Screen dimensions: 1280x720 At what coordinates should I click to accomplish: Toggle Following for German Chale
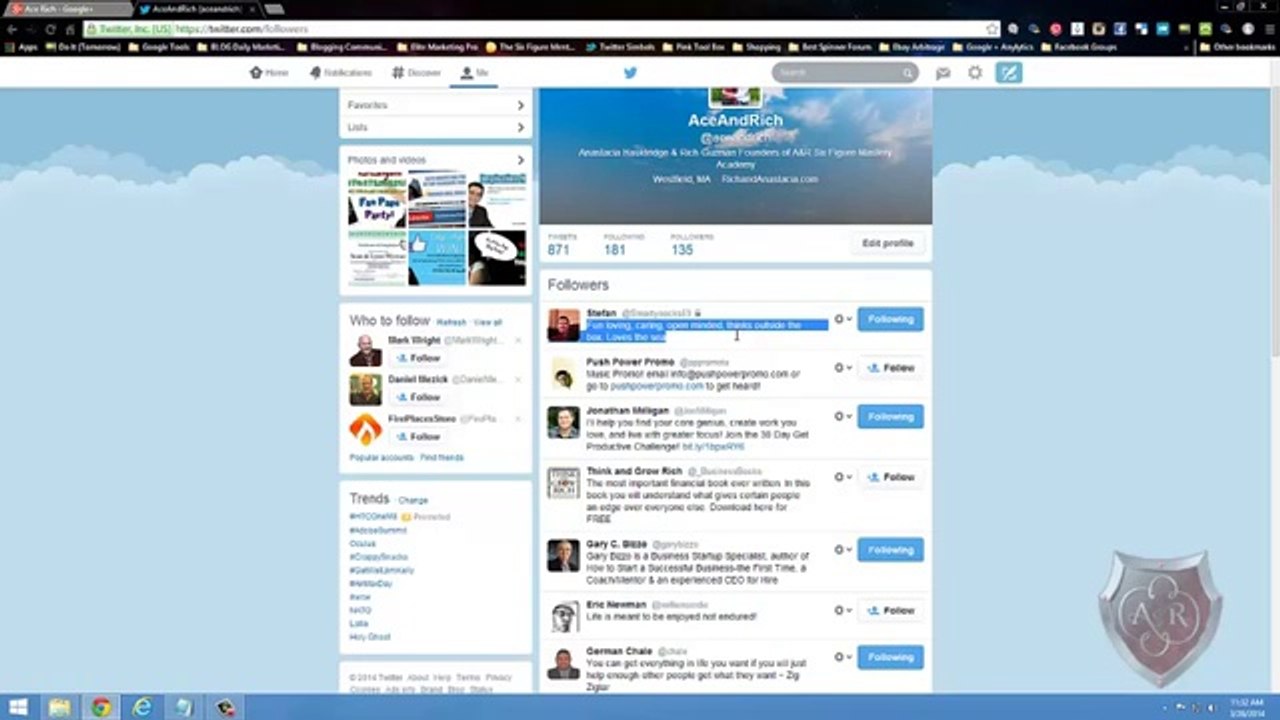890,657
